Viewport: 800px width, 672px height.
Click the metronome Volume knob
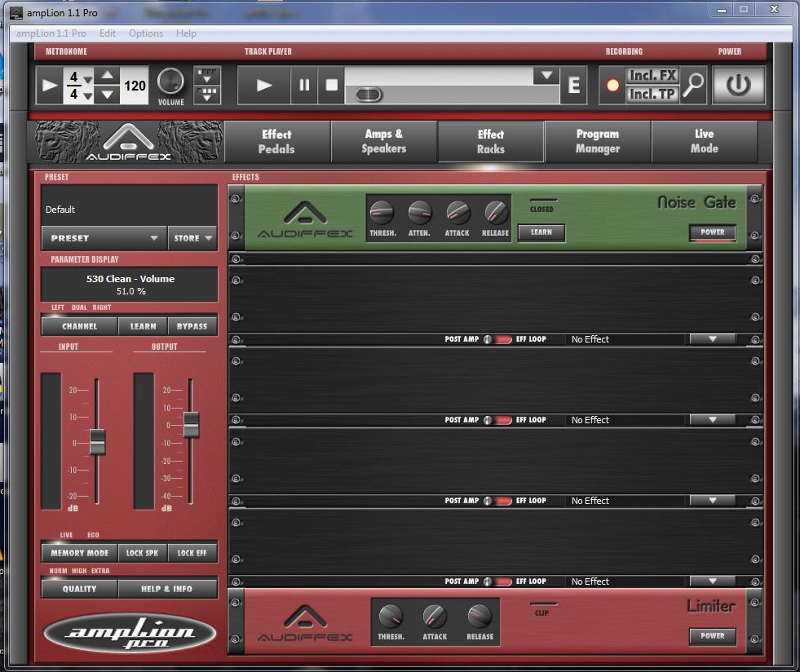coord(170,82)
